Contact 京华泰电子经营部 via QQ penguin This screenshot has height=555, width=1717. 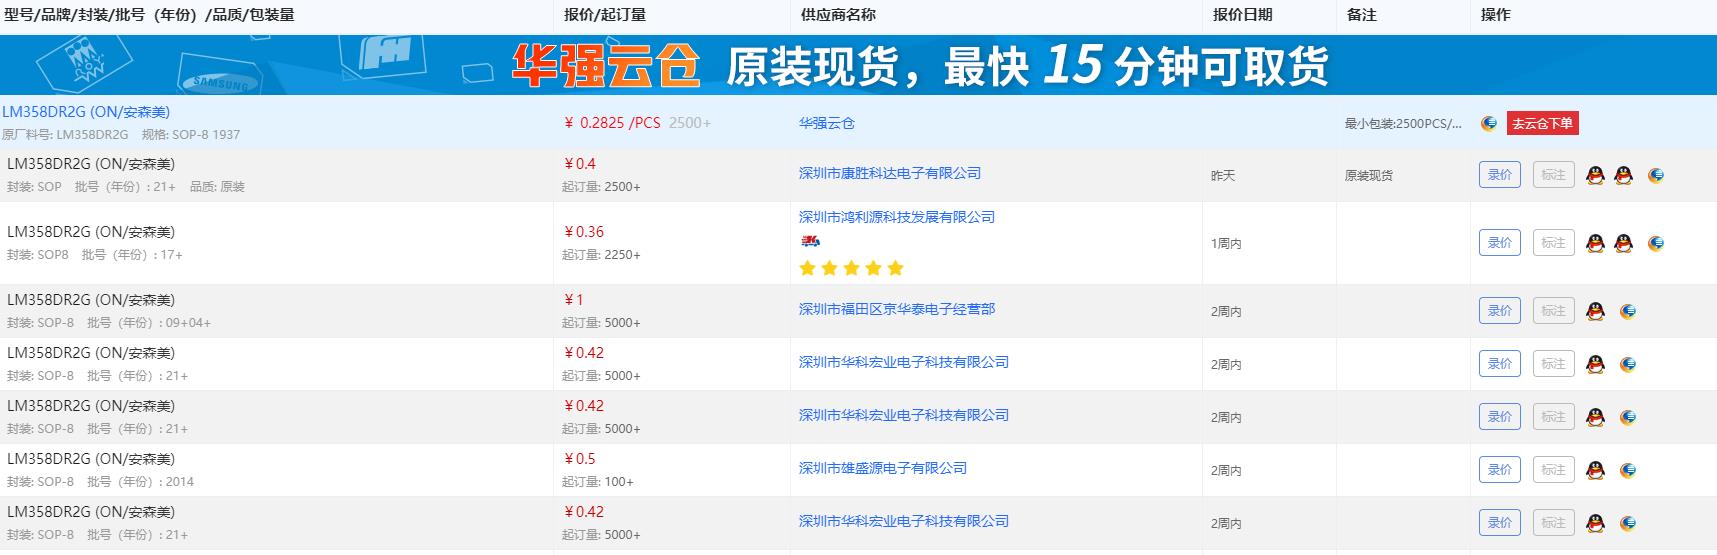pyautogui.click(x=1595, y=311)
